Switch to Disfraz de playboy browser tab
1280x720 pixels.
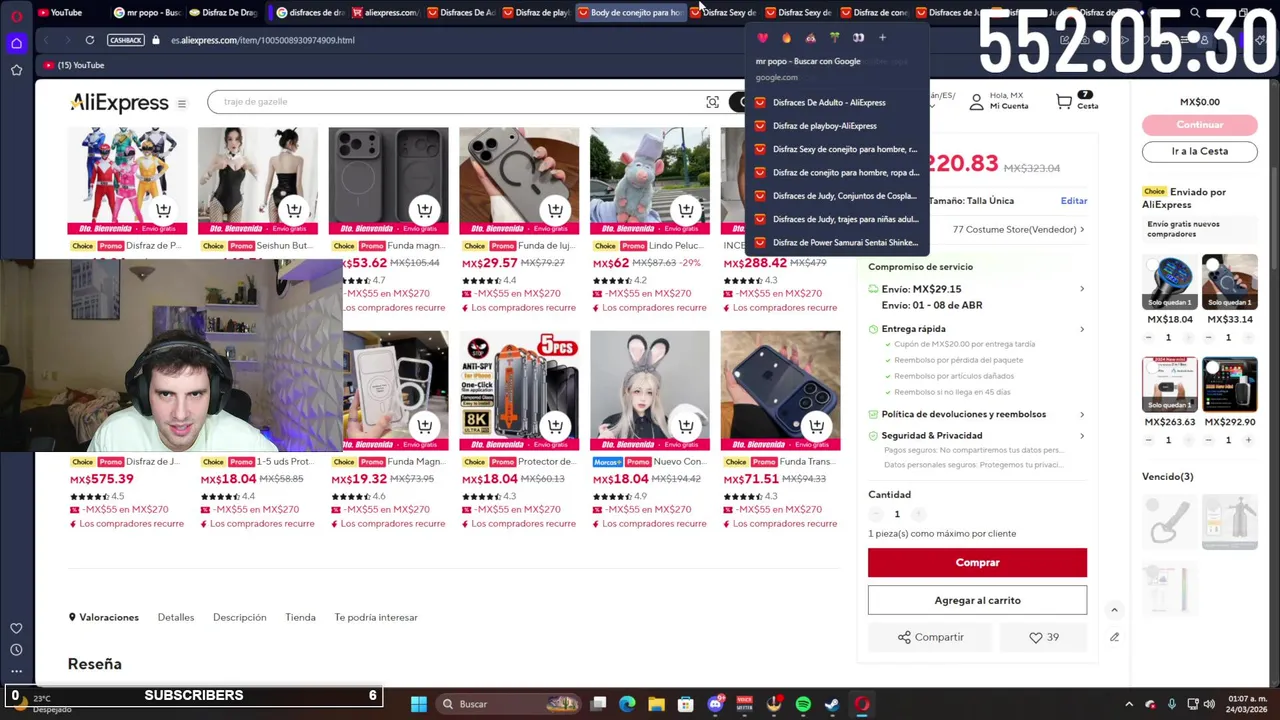pyautogui.click(x=537, y=13)
